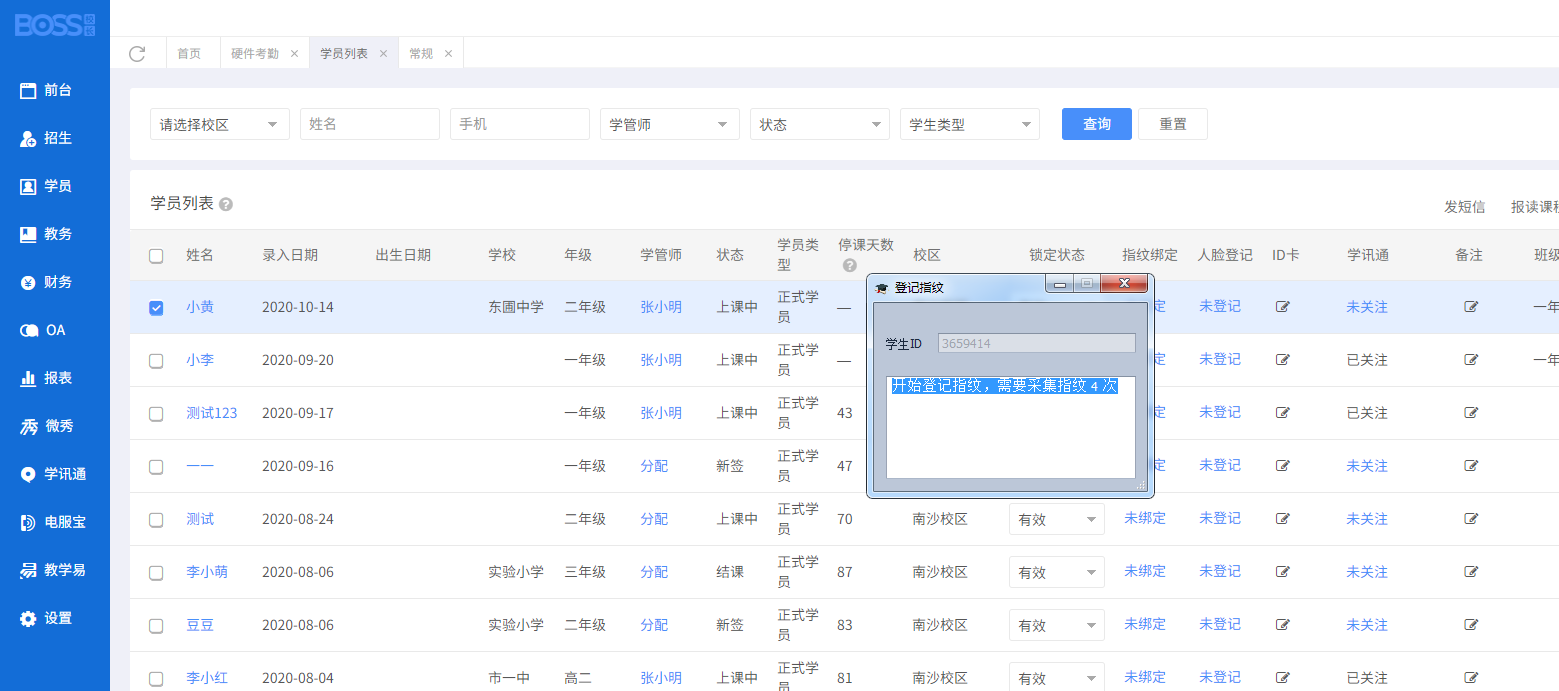1559x691 pixels.
Task: Open 锁定状态 dropdown for 测试 row
Action: (x=1057, y=519)
